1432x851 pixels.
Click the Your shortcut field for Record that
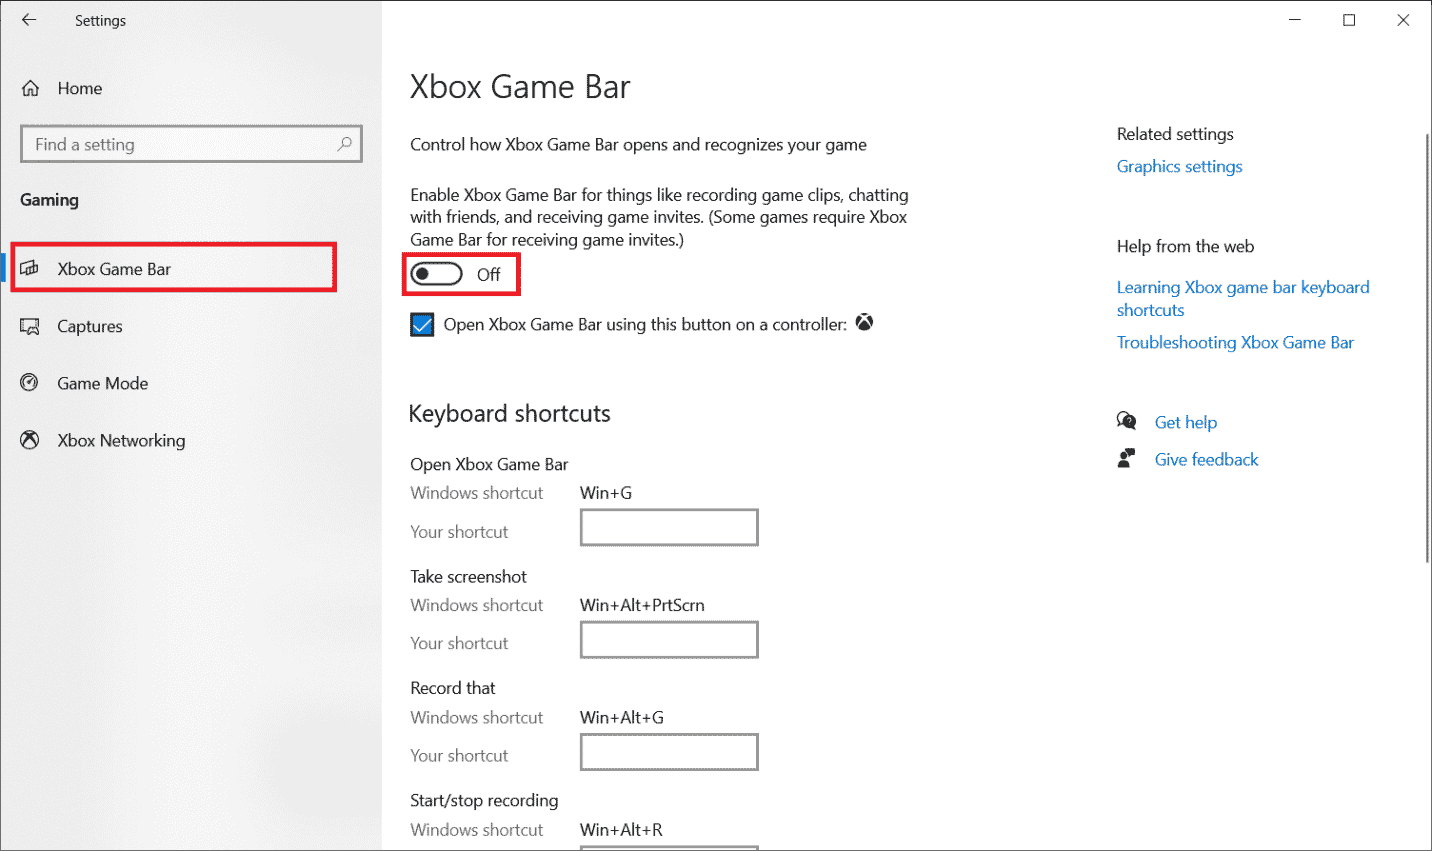[669, 752]
